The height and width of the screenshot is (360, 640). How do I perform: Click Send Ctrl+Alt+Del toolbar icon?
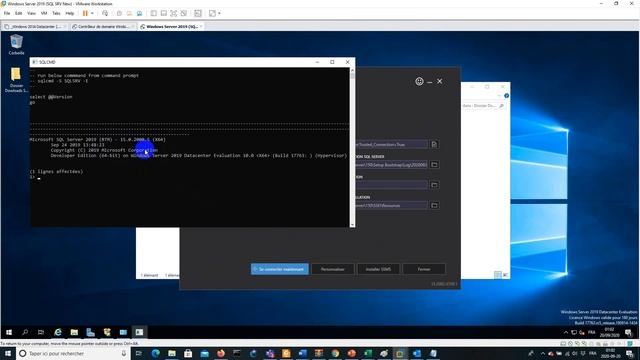[x=105, y=13]
